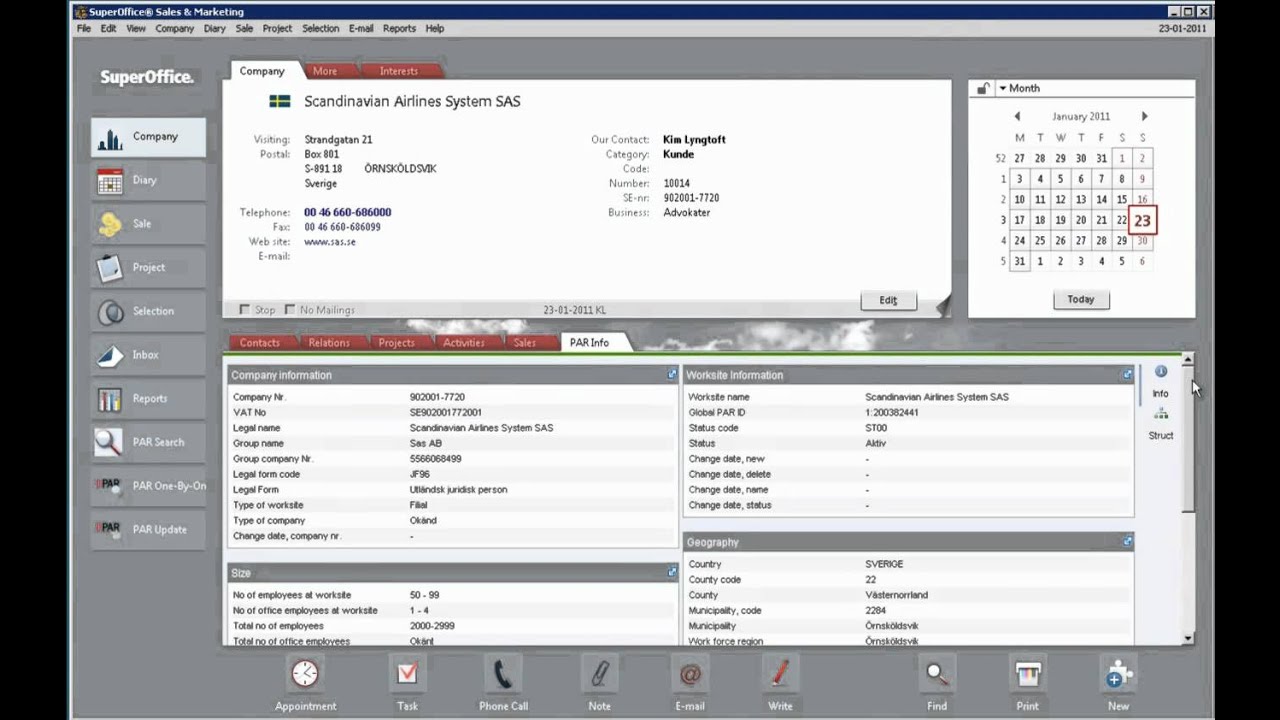
Task: Switch to the Activities tab
Action: tap(464, 342)
